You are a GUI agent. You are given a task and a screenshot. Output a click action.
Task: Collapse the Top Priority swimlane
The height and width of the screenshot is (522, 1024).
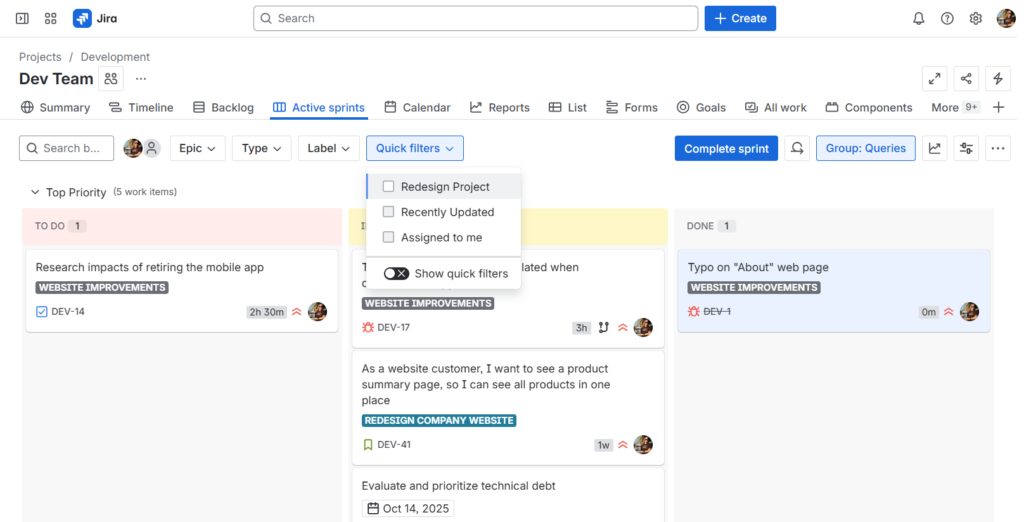tap(35, 192)
